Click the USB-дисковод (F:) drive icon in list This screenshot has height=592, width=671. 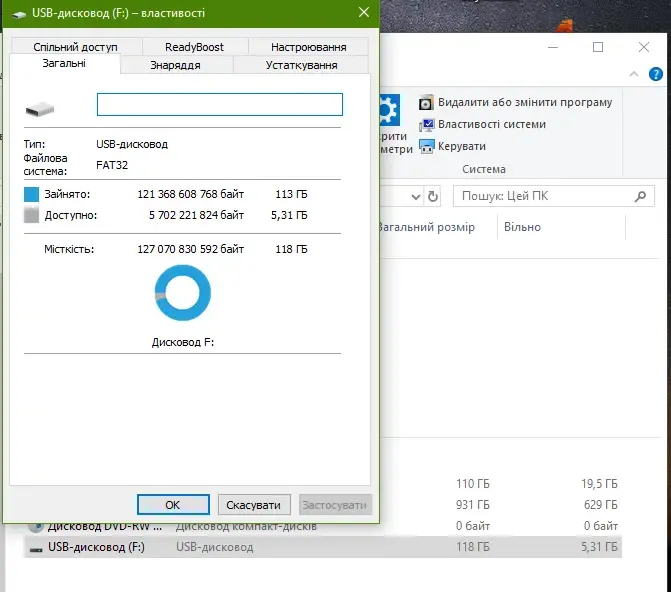[36, 549]
